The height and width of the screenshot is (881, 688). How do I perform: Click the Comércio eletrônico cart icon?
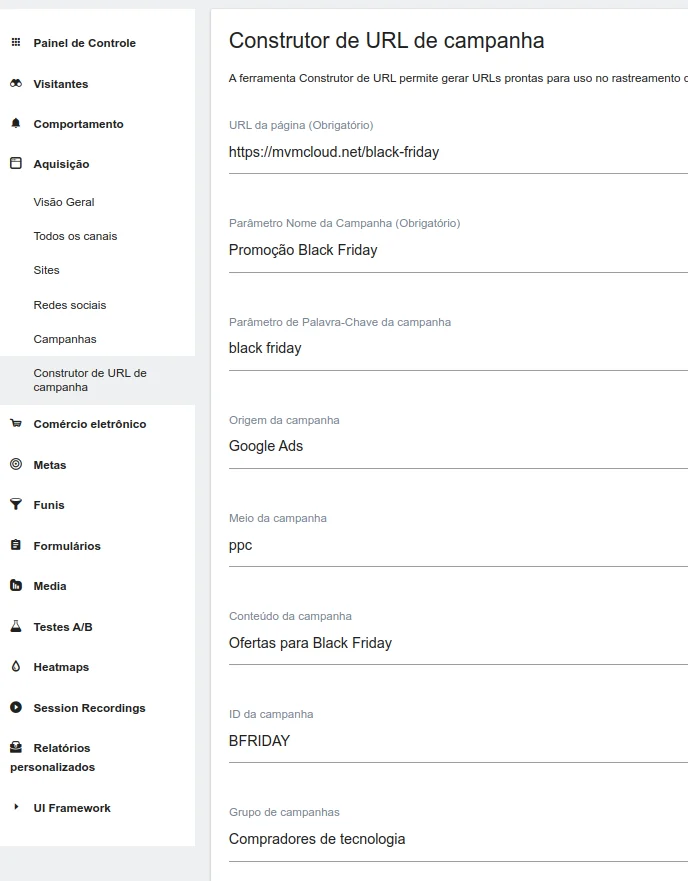coord(15,424)
